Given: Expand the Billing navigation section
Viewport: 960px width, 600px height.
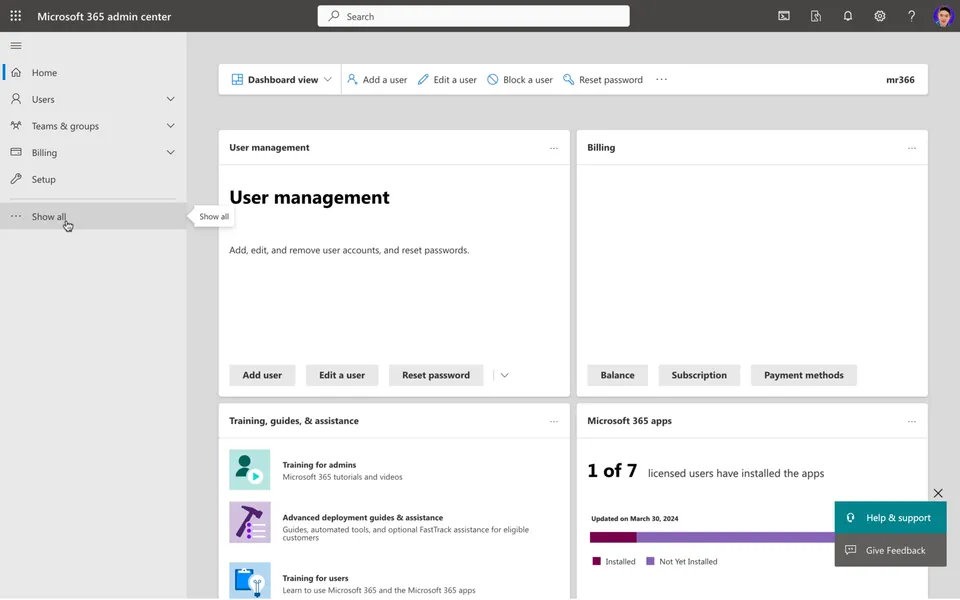Looking at the screenshot, I should 170,152.
